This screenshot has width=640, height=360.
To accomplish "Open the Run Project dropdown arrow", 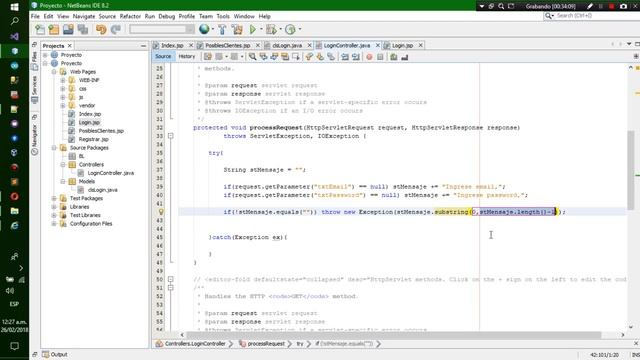I will (x=260, y=29).
